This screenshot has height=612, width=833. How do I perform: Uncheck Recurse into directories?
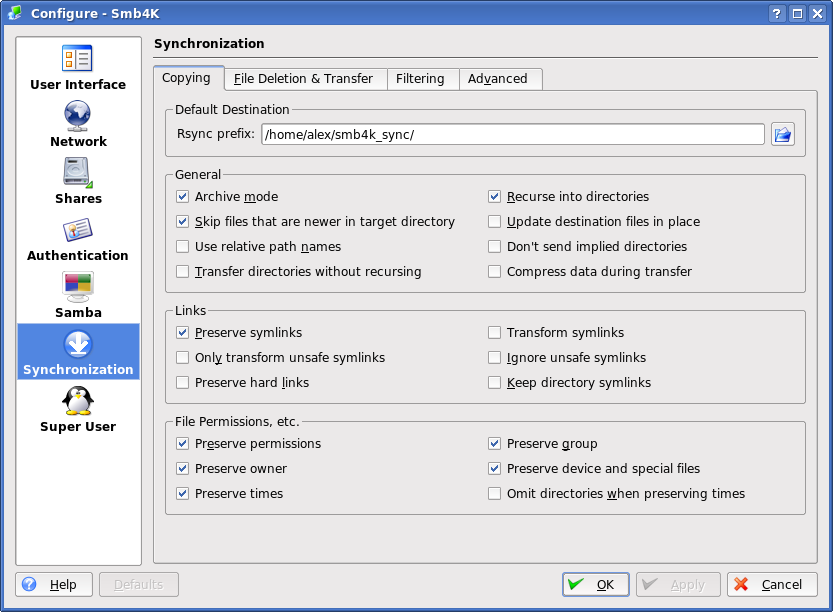494,197
